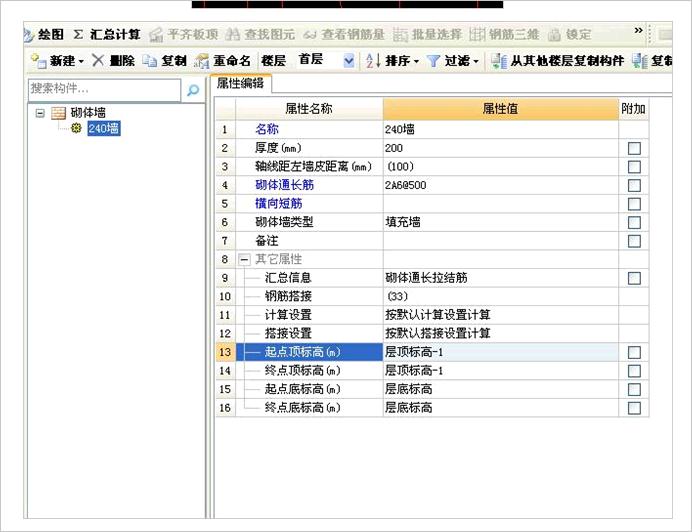
Task: Click the 起点底标高 value 层底标高
Action: pos(500,389)
